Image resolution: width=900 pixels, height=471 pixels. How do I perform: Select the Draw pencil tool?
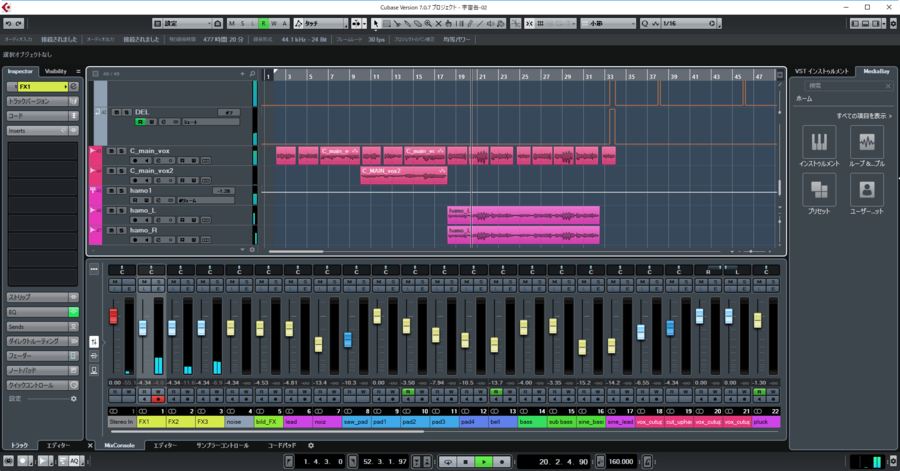point(470,24)
